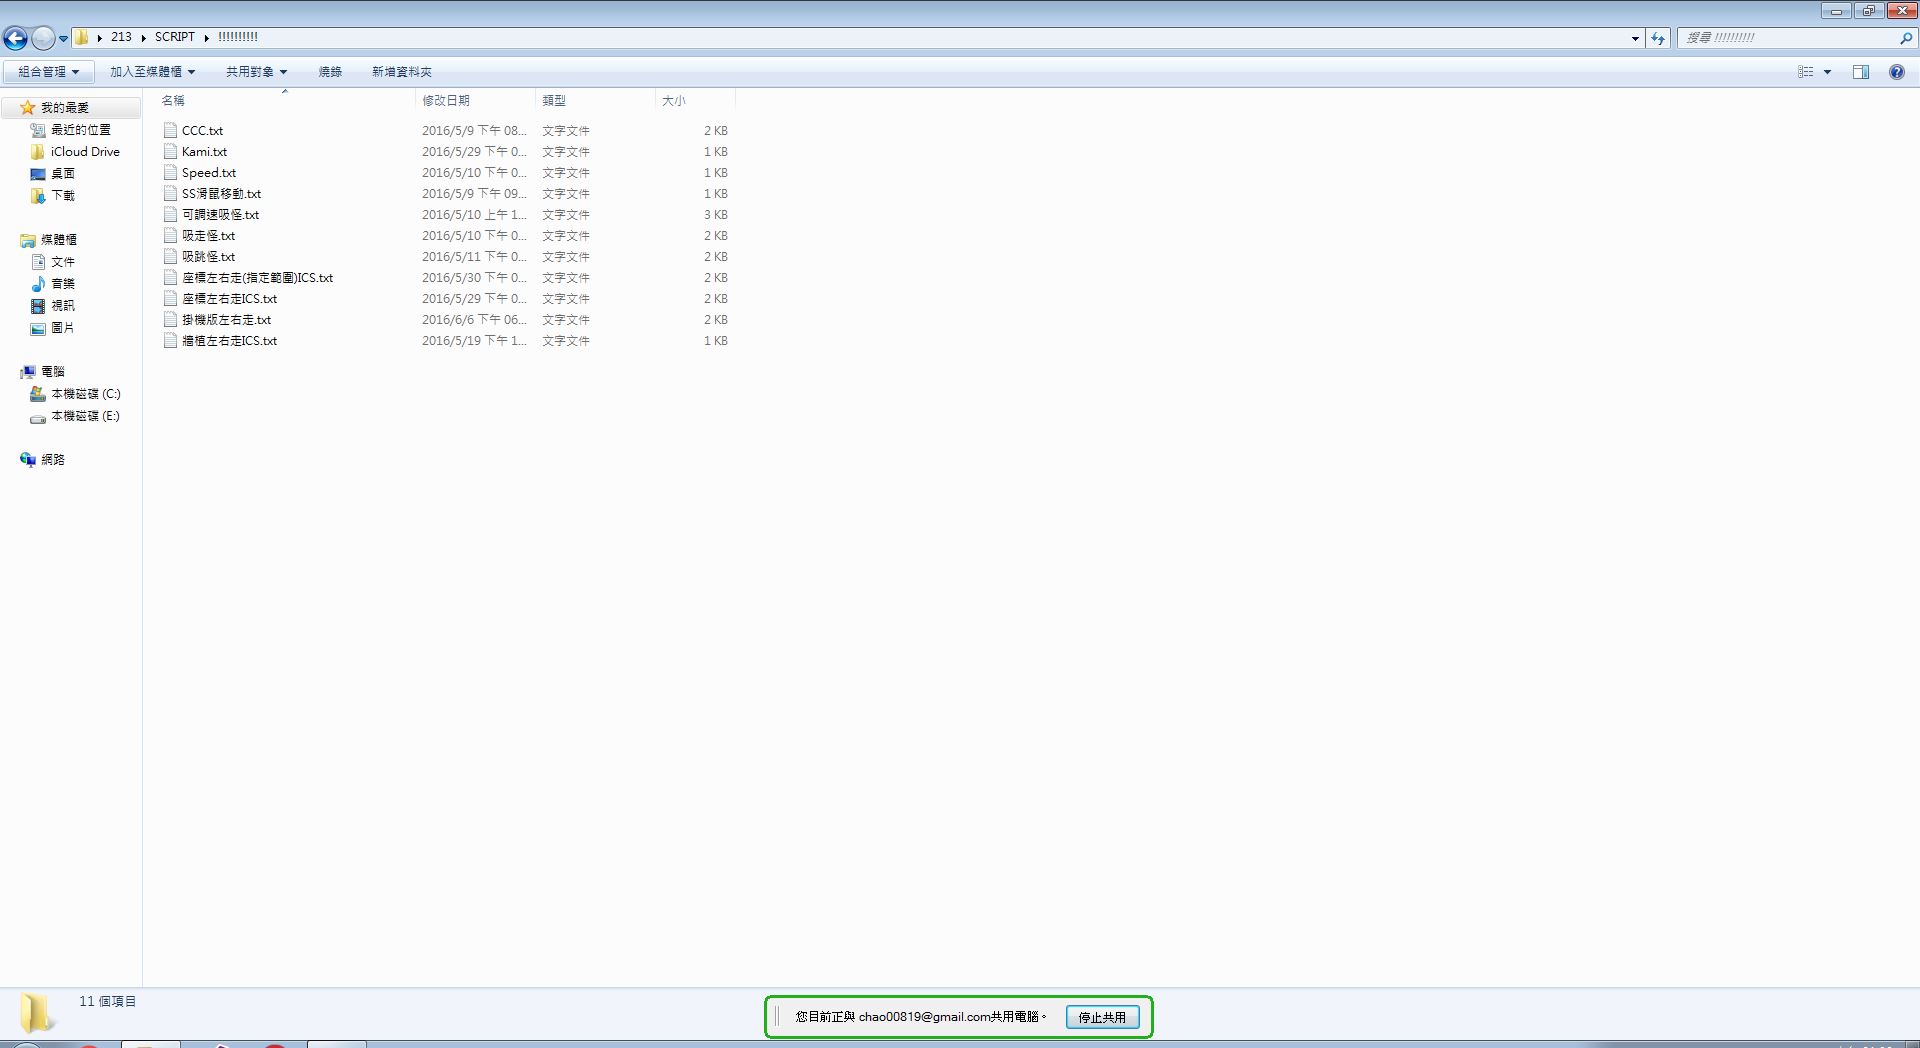Open 文件 library icon

pyautogui.click(x=38, y=262)
